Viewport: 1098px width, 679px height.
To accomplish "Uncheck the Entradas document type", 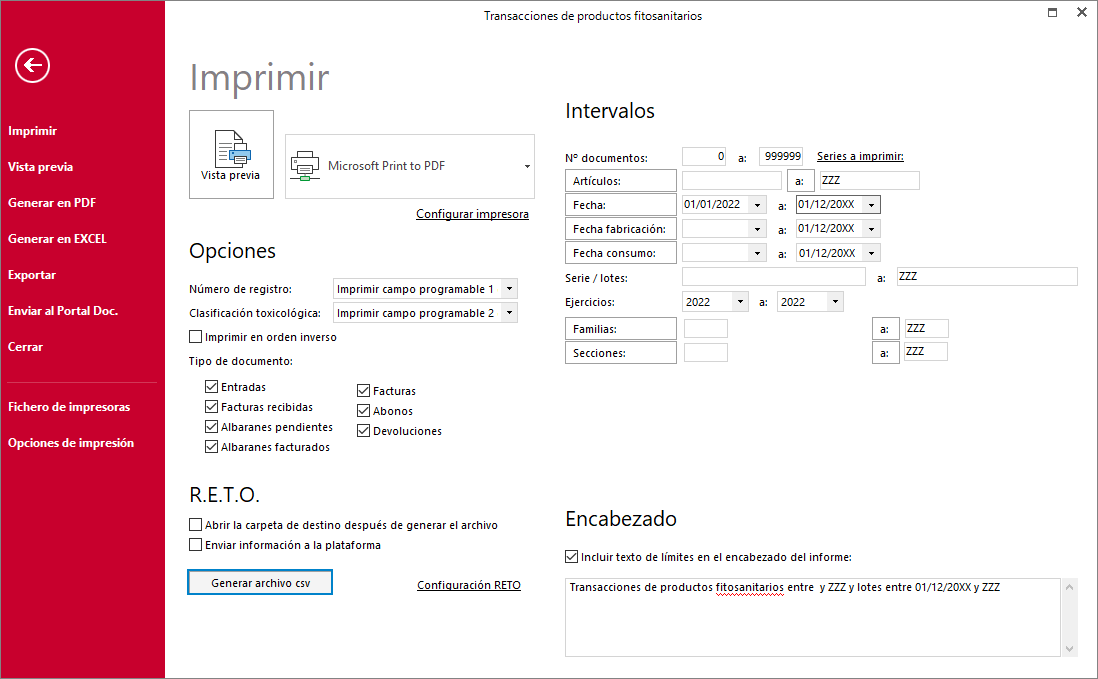I will tap(211, 386).
